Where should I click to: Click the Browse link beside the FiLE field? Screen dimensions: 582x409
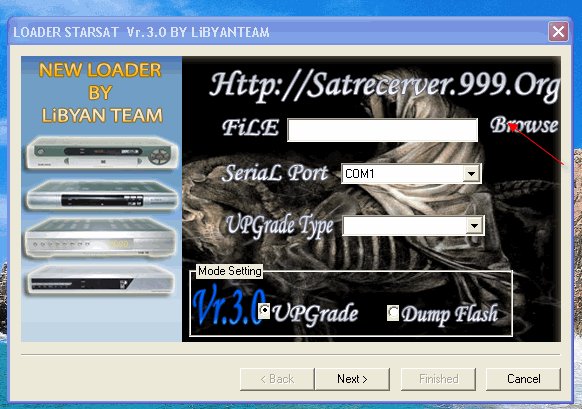click(524, 125)
